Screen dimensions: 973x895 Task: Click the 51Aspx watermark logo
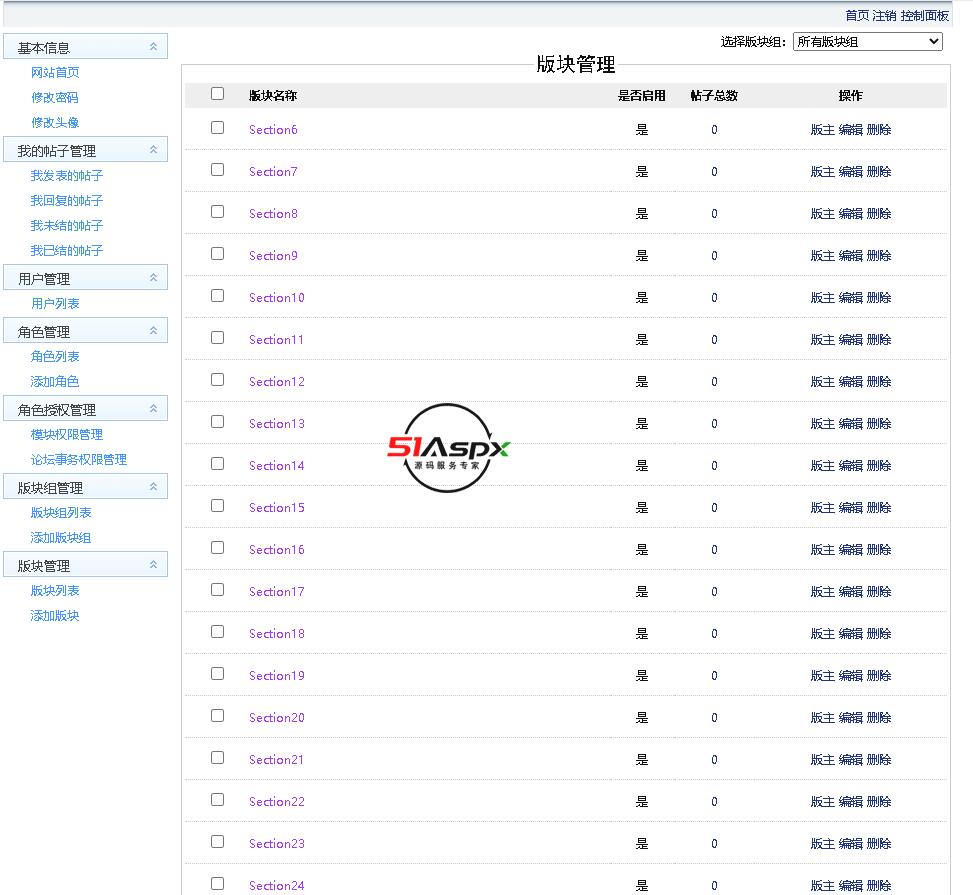pyautogui.click(x=448, y=448)
